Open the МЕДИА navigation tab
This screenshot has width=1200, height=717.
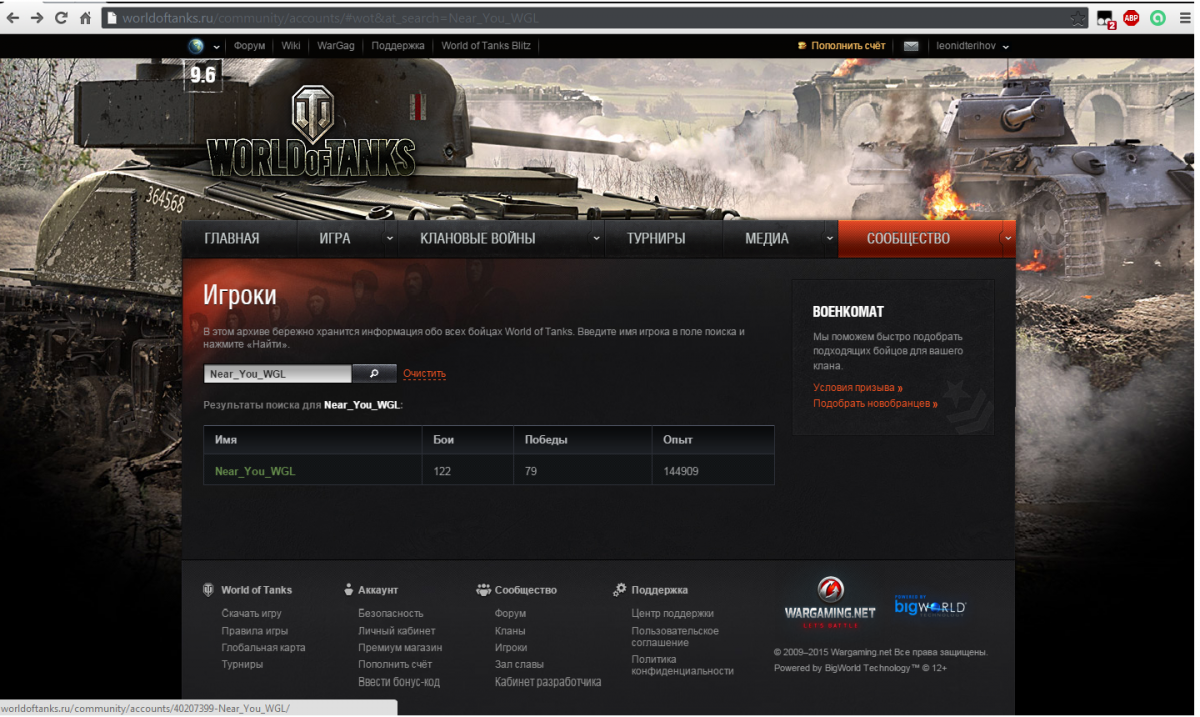767,239
